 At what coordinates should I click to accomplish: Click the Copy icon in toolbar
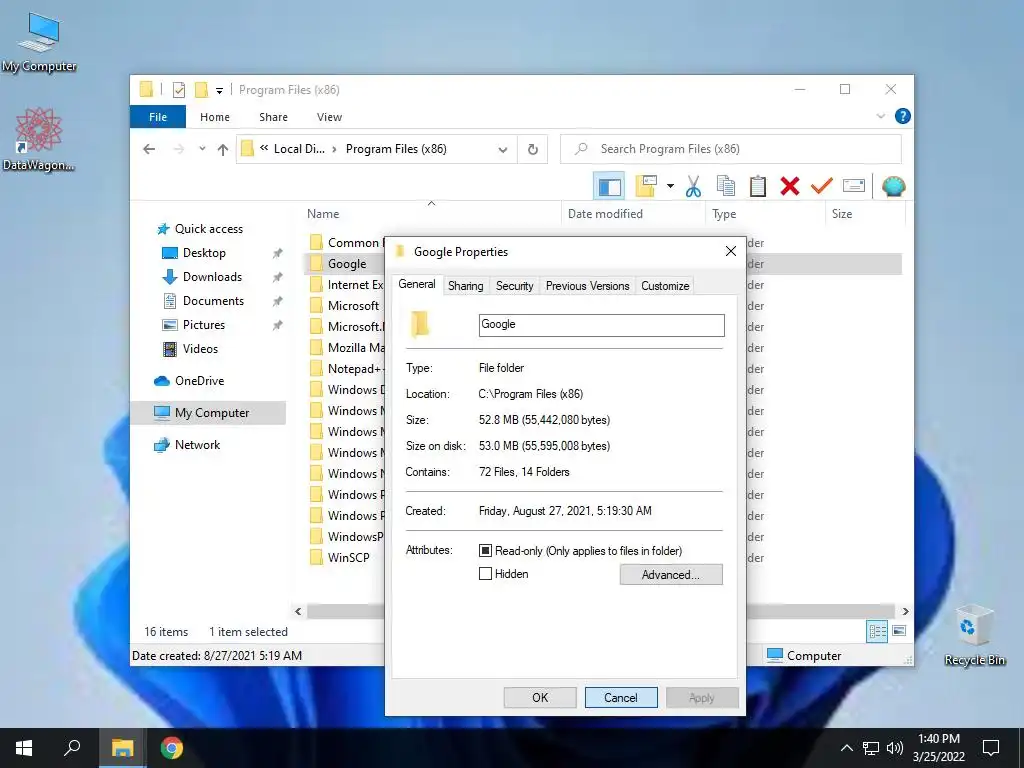tap(726, 186)
